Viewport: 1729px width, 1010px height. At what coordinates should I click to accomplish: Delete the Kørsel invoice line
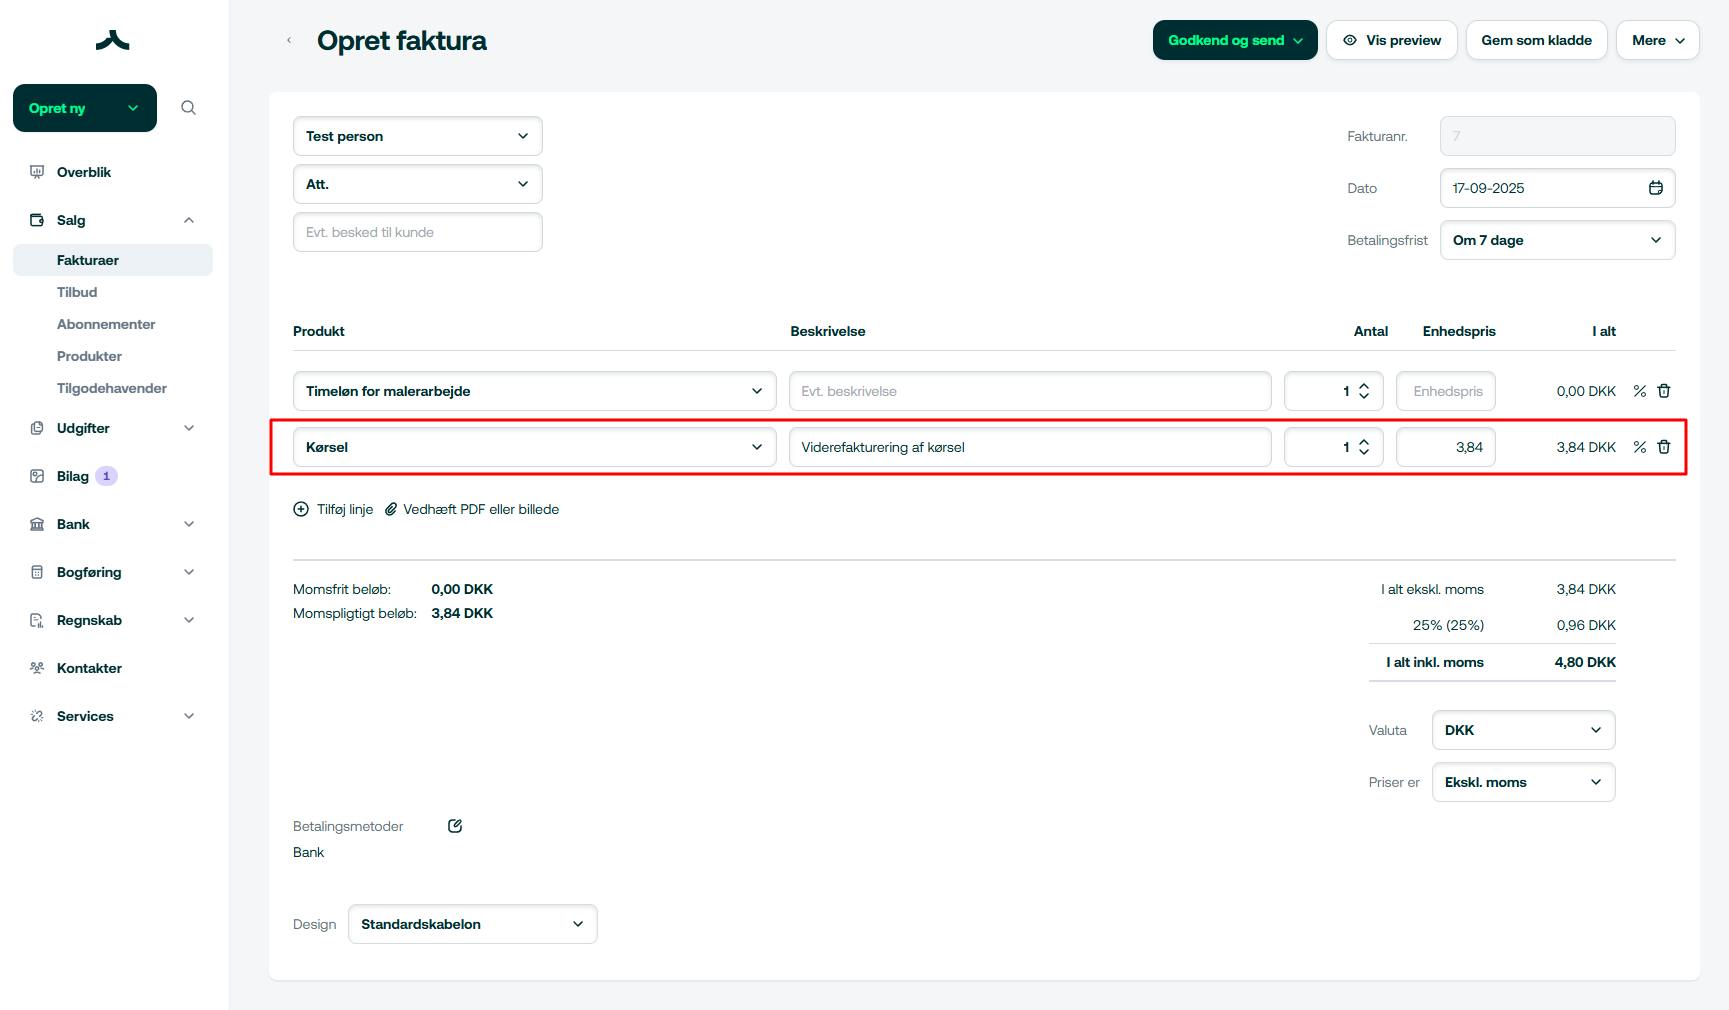tap(1664, 447)
